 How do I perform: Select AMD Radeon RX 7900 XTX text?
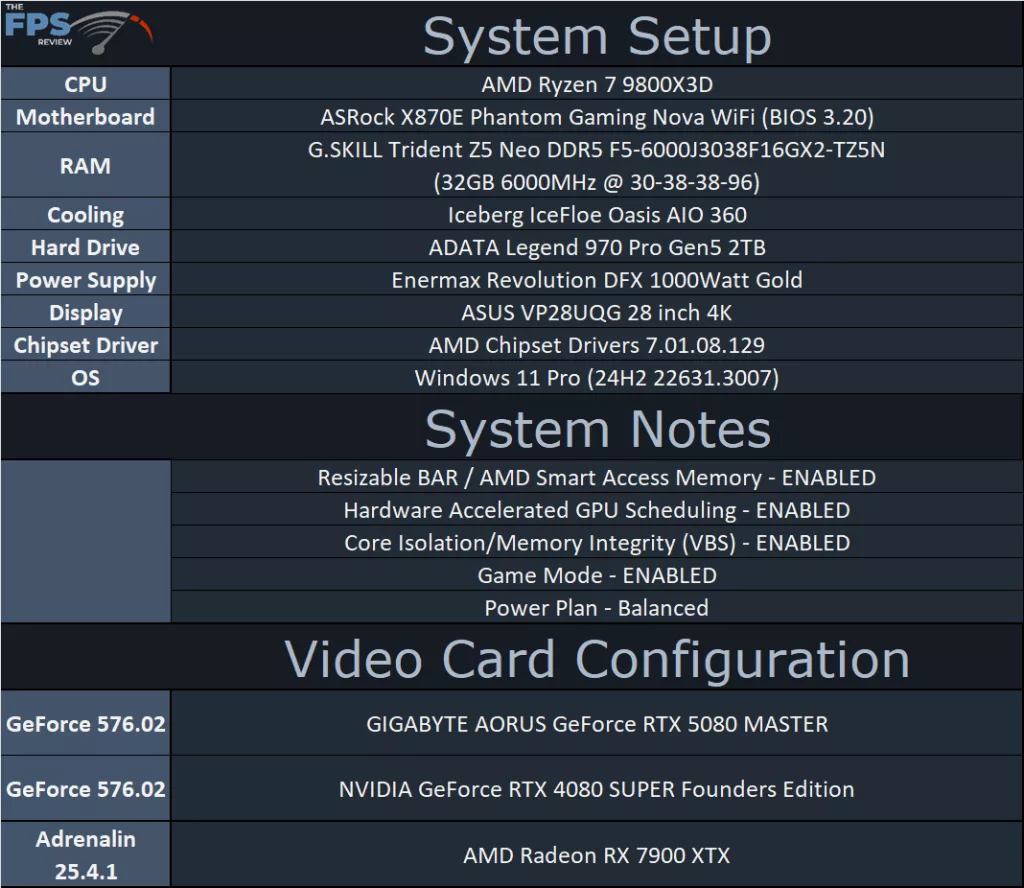(597, 855)
